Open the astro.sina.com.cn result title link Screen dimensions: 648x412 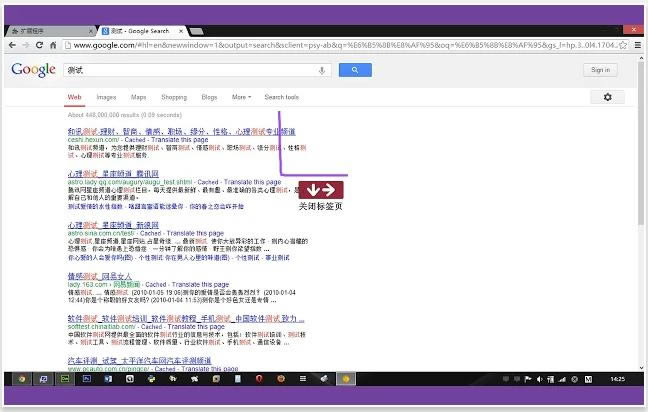(113, 225)
